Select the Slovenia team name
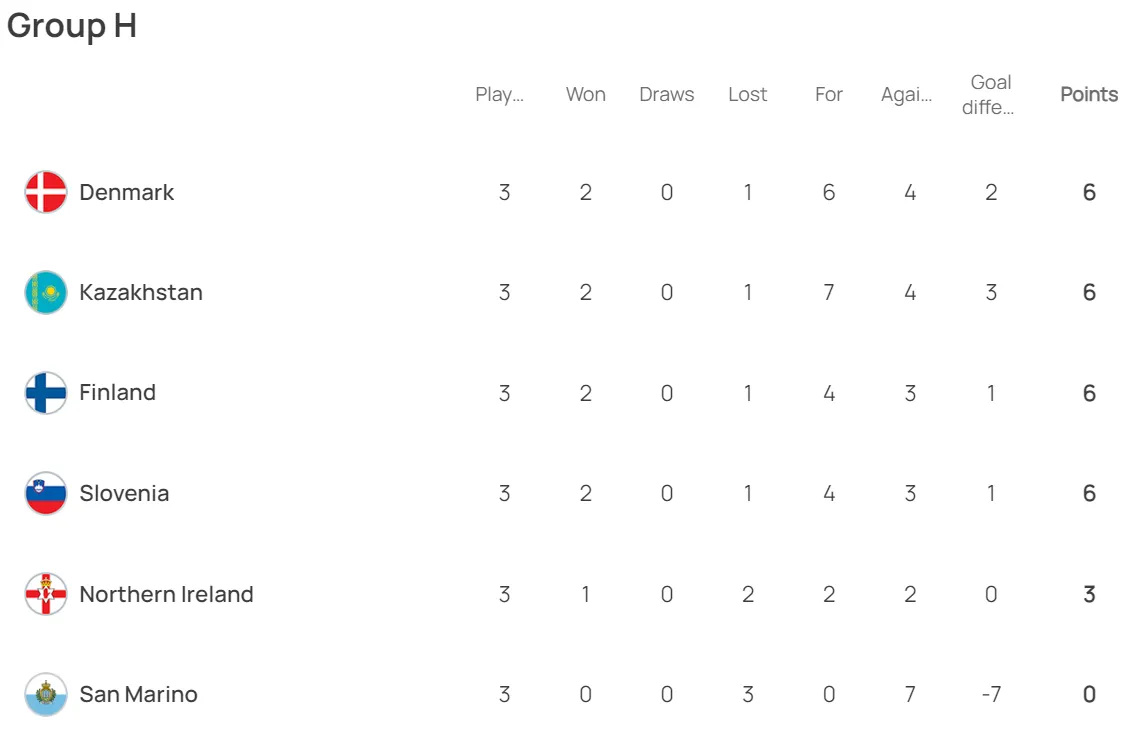Image resolution: width=1133 pixels, height=731 pixels. pyautogui.click(x=124, y=493)
